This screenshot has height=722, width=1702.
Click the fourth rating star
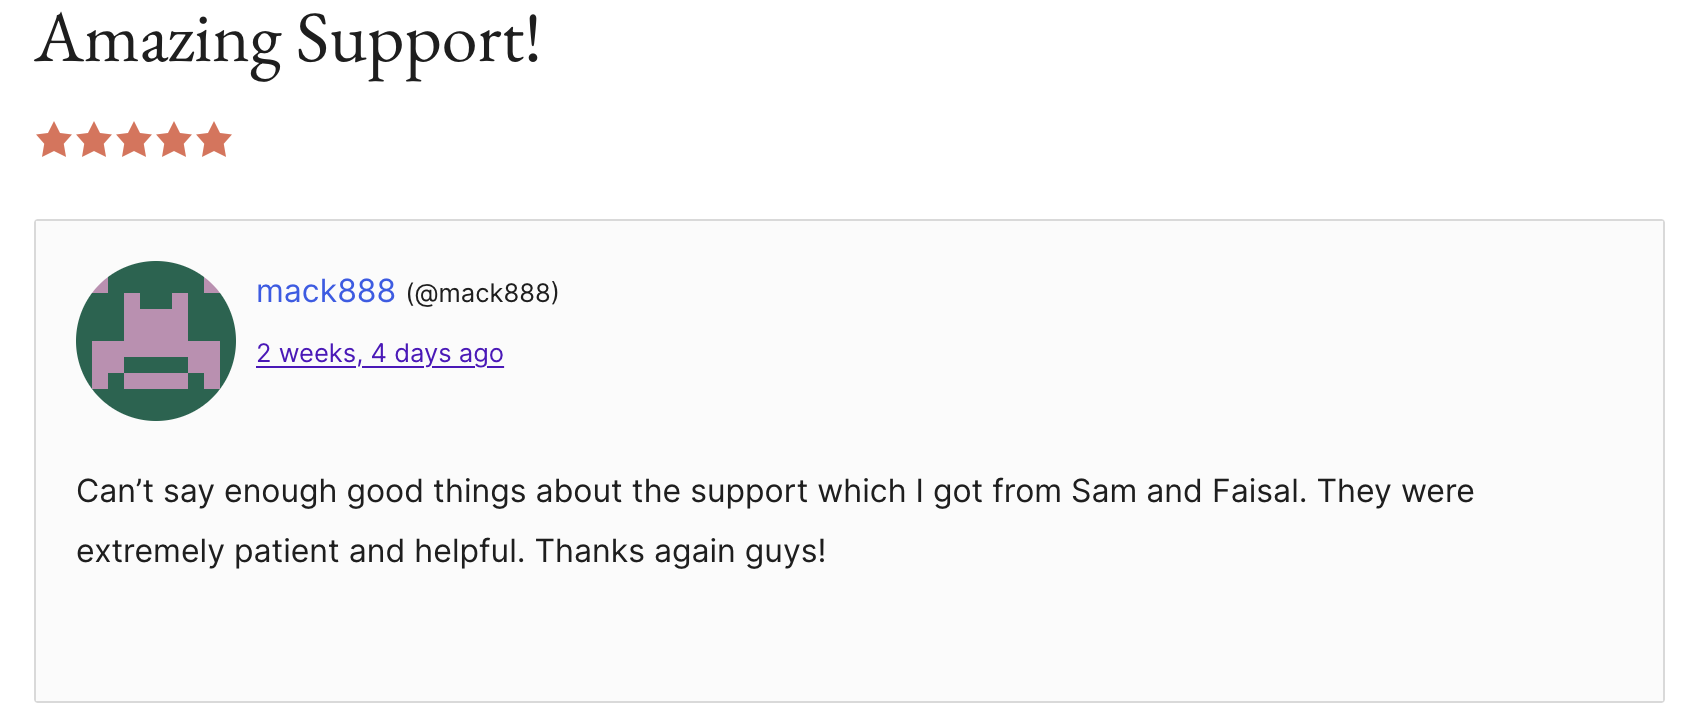[174, 141]
